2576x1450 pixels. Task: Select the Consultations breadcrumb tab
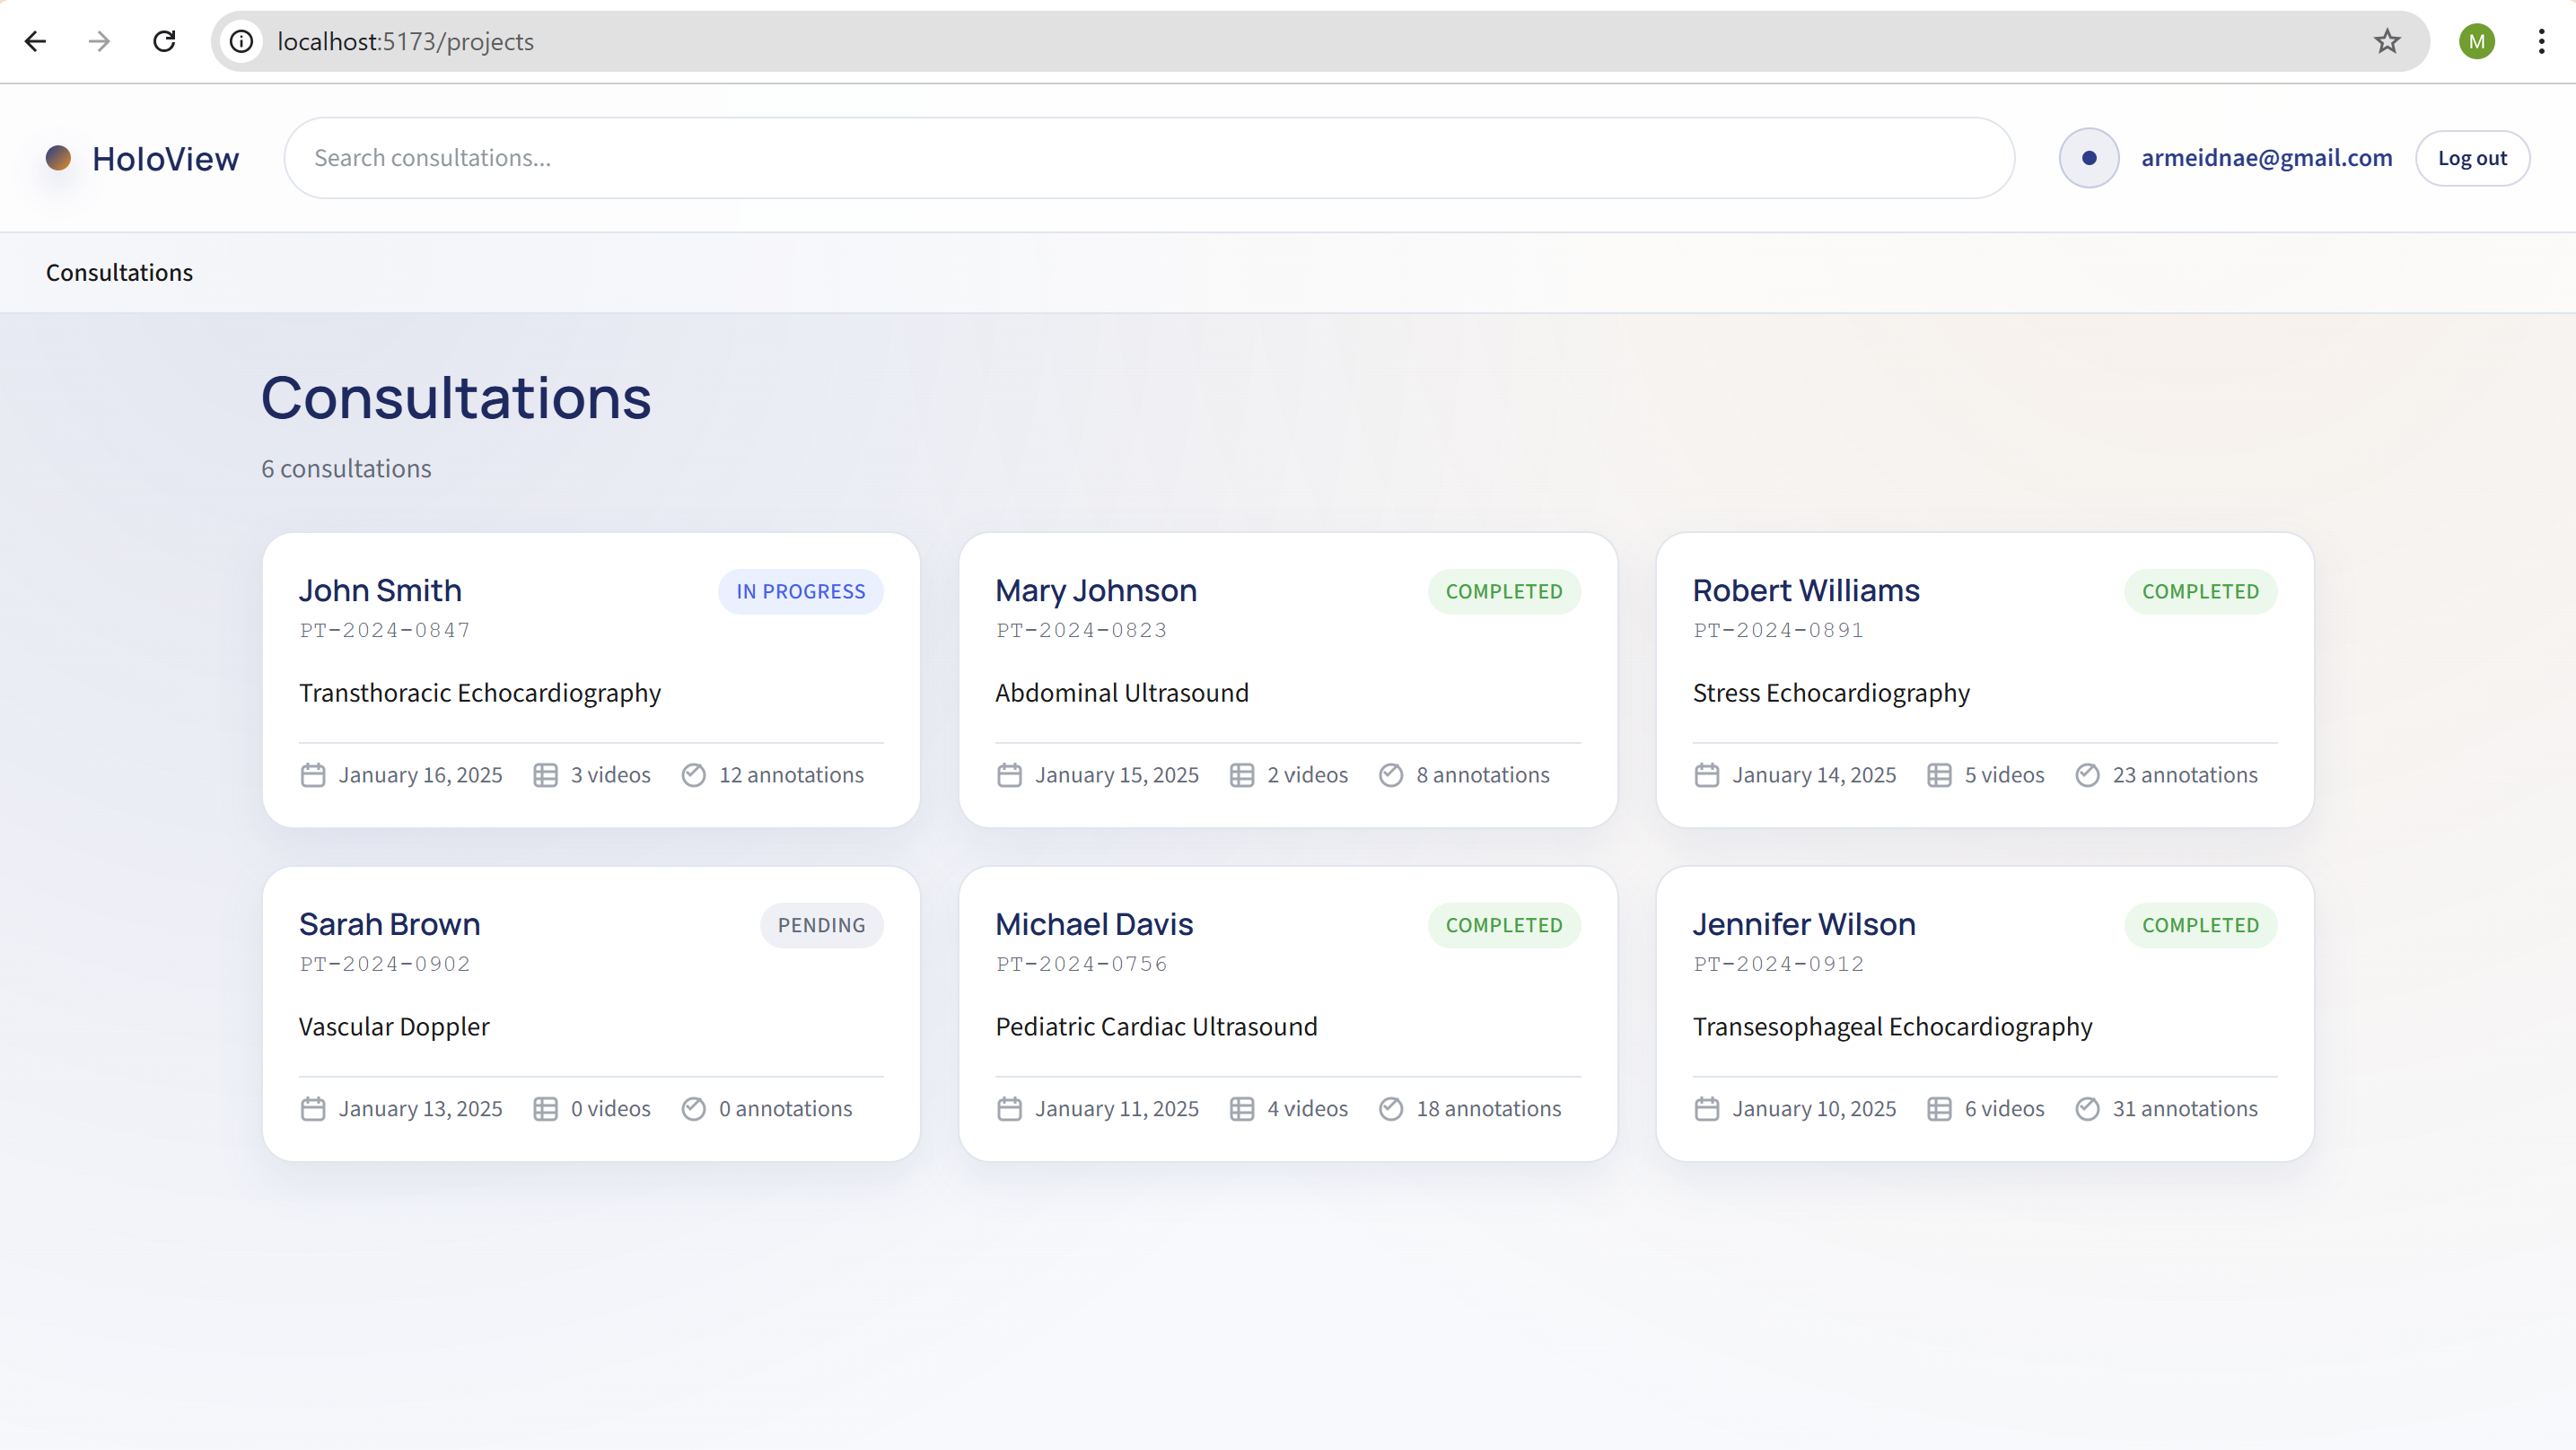click(119, 273)
